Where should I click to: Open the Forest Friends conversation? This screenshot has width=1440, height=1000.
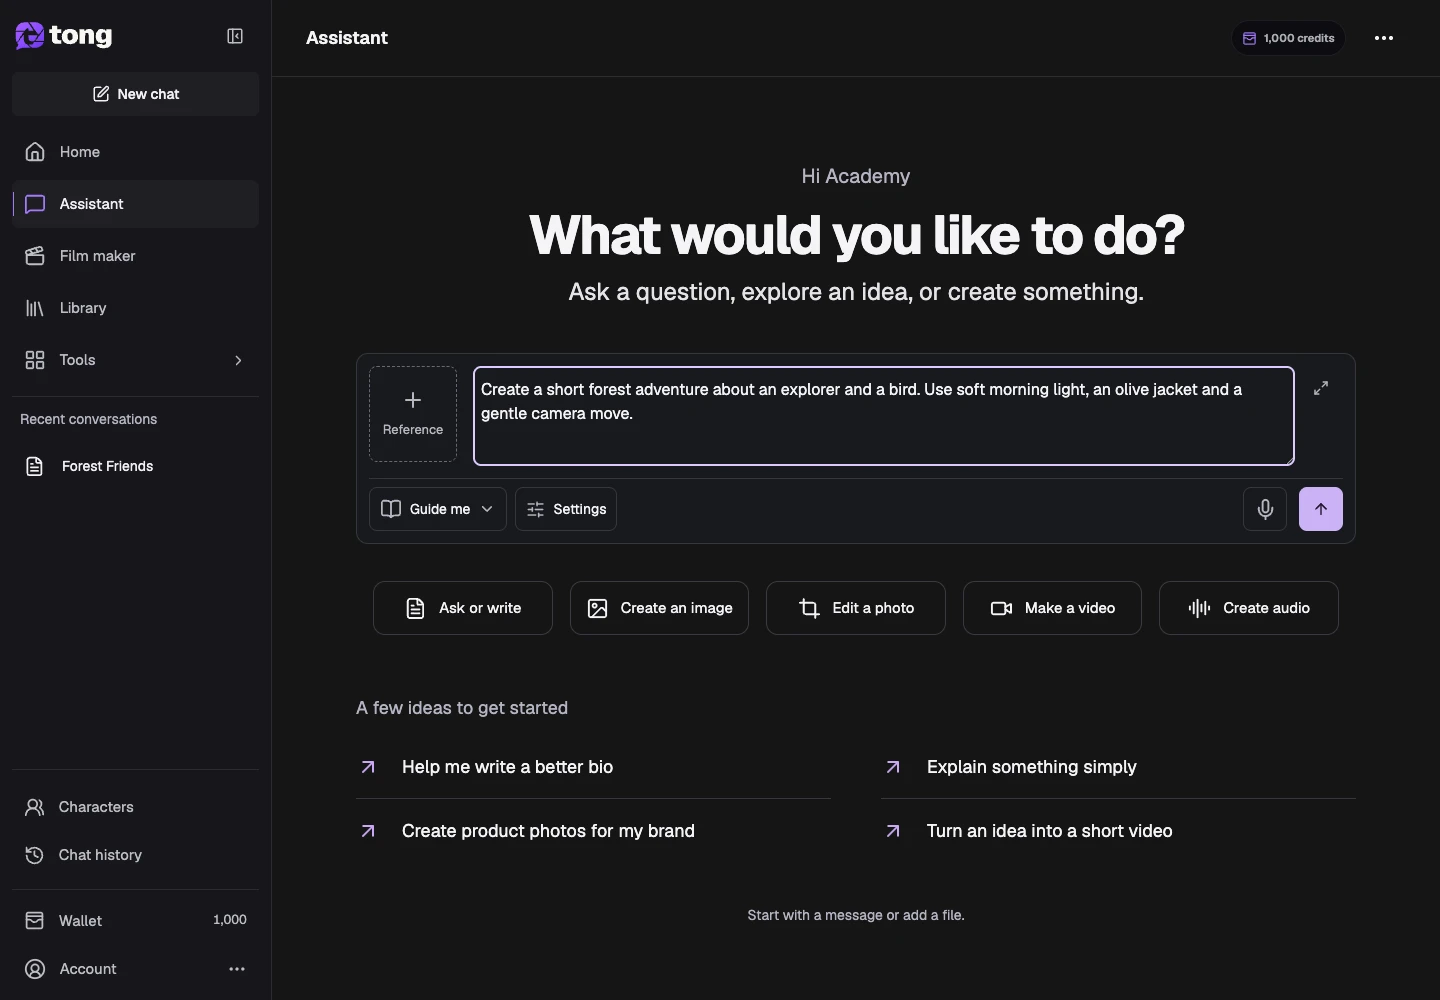tap(136, 466)
